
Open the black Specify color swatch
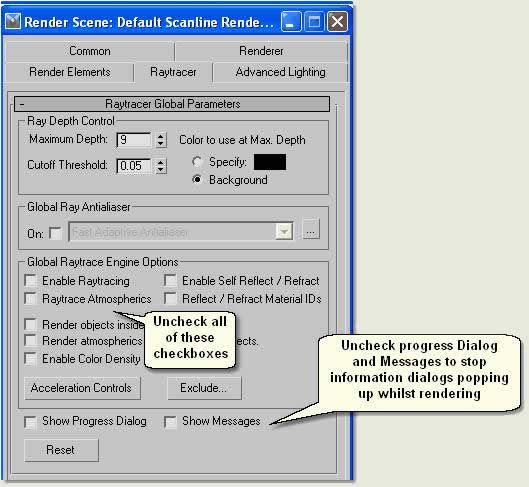[270, 162]
